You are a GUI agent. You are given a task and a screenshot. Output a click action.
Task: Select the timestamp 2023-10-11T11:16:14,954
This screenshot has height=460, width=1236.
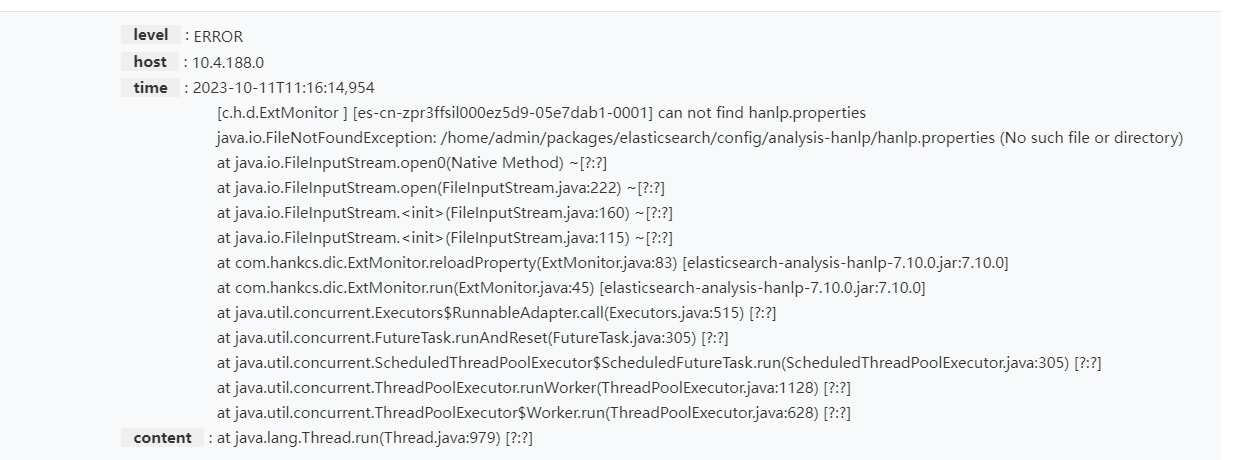click(x=284, y=88)
